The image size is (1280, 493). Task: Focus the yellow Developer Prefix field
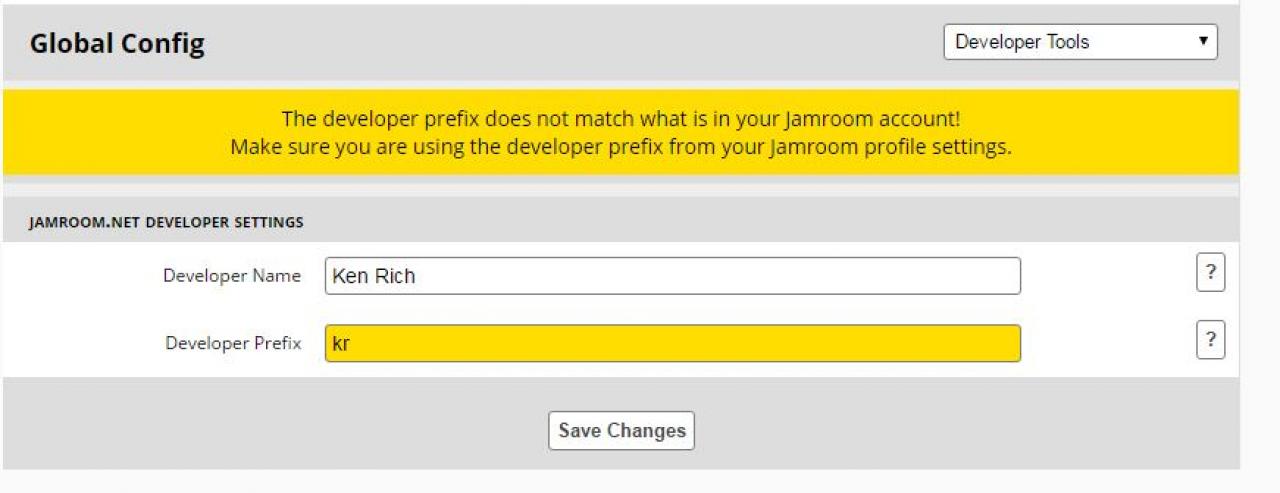[672, 343]
